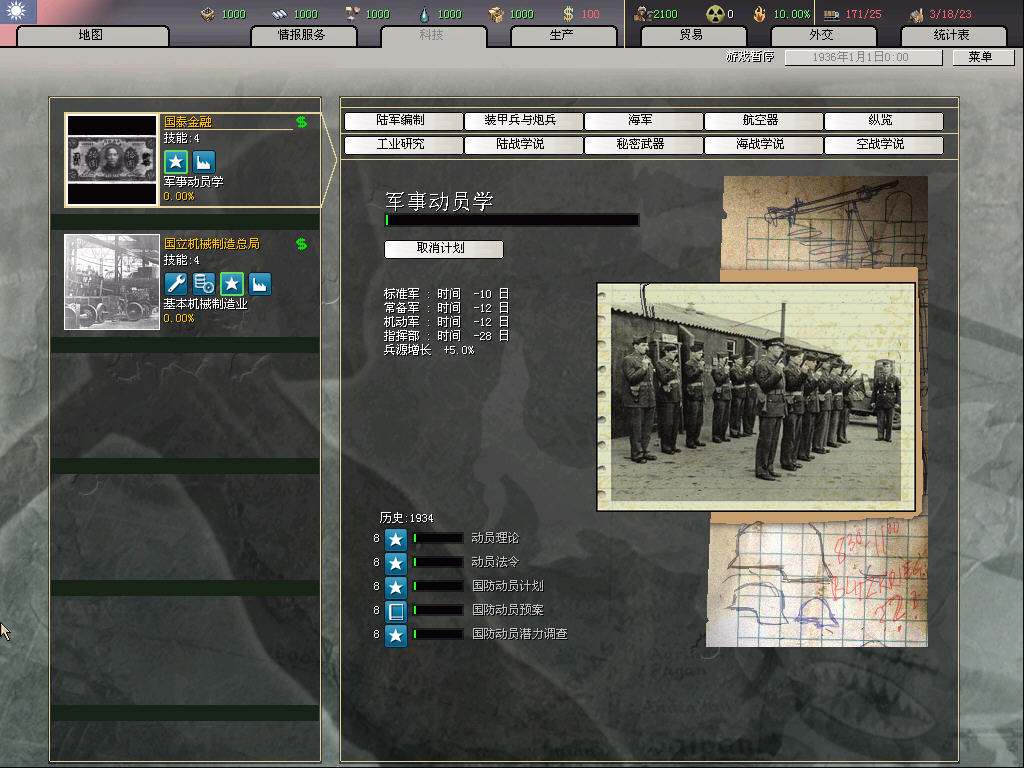The height and width of the screenshot is (768, 1024).
Task: Click the nuclear symbol in top bar
Action: point(714,14)
